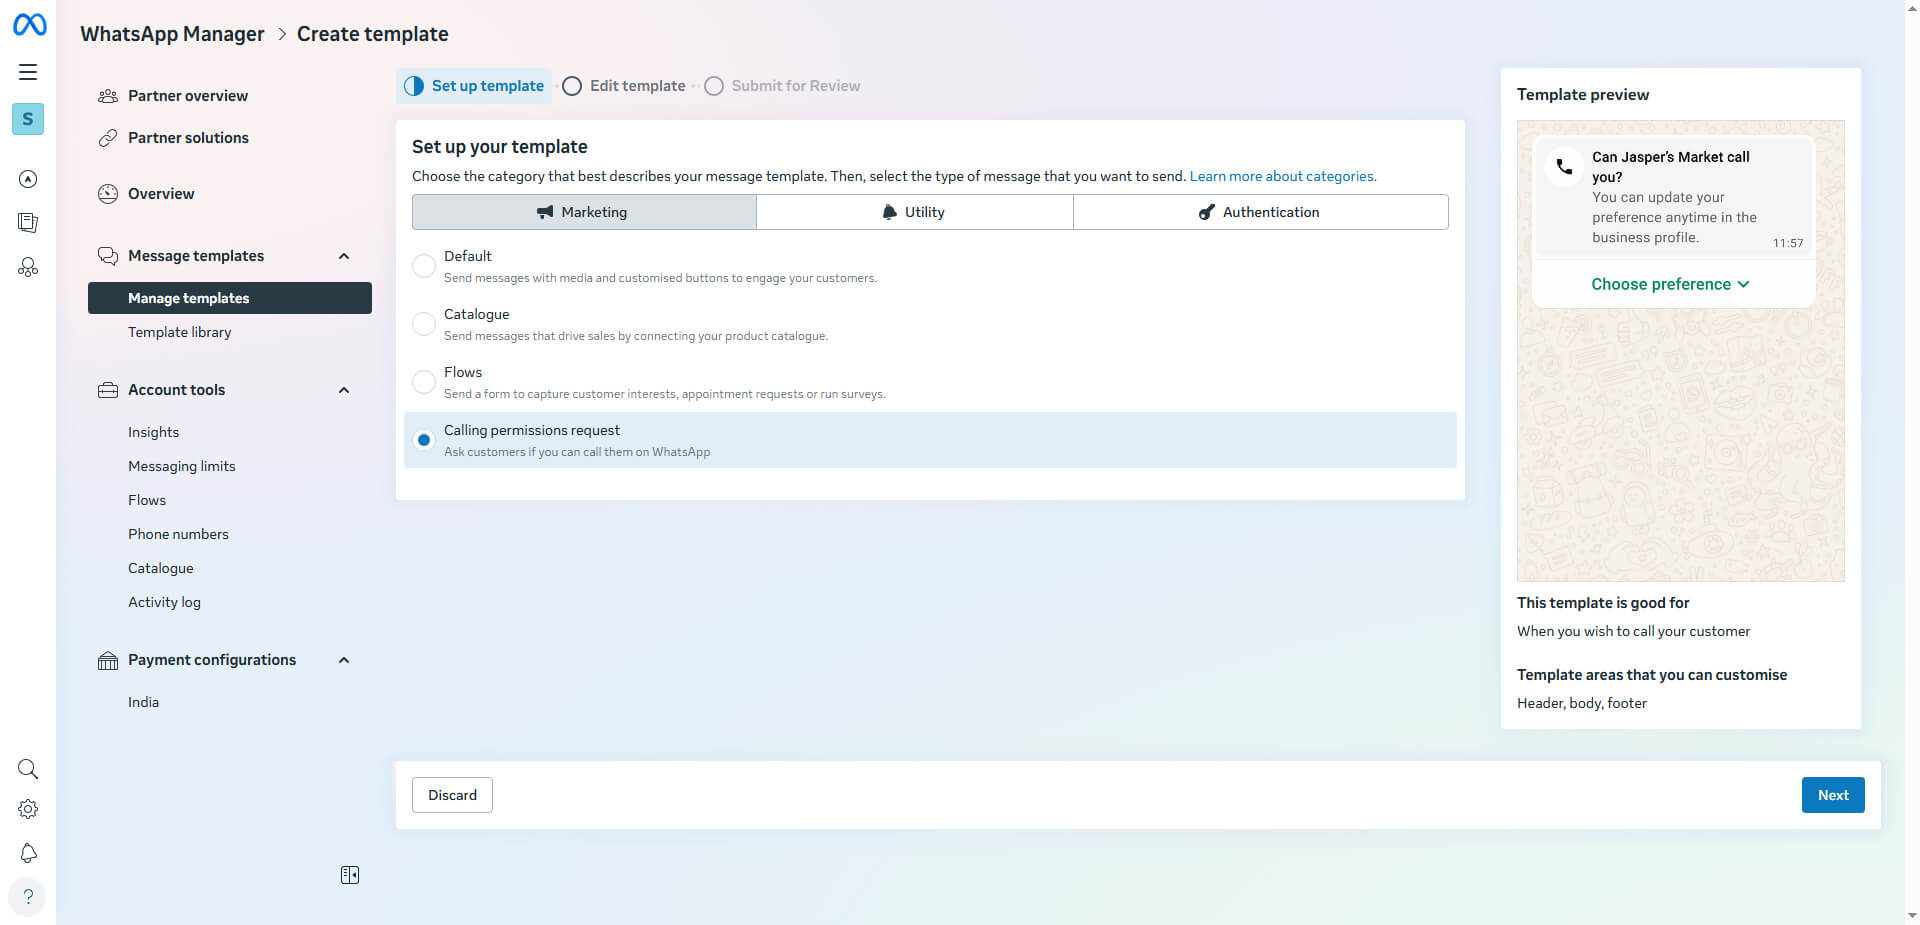Select the Catalogue radio option

click(424, 324)
